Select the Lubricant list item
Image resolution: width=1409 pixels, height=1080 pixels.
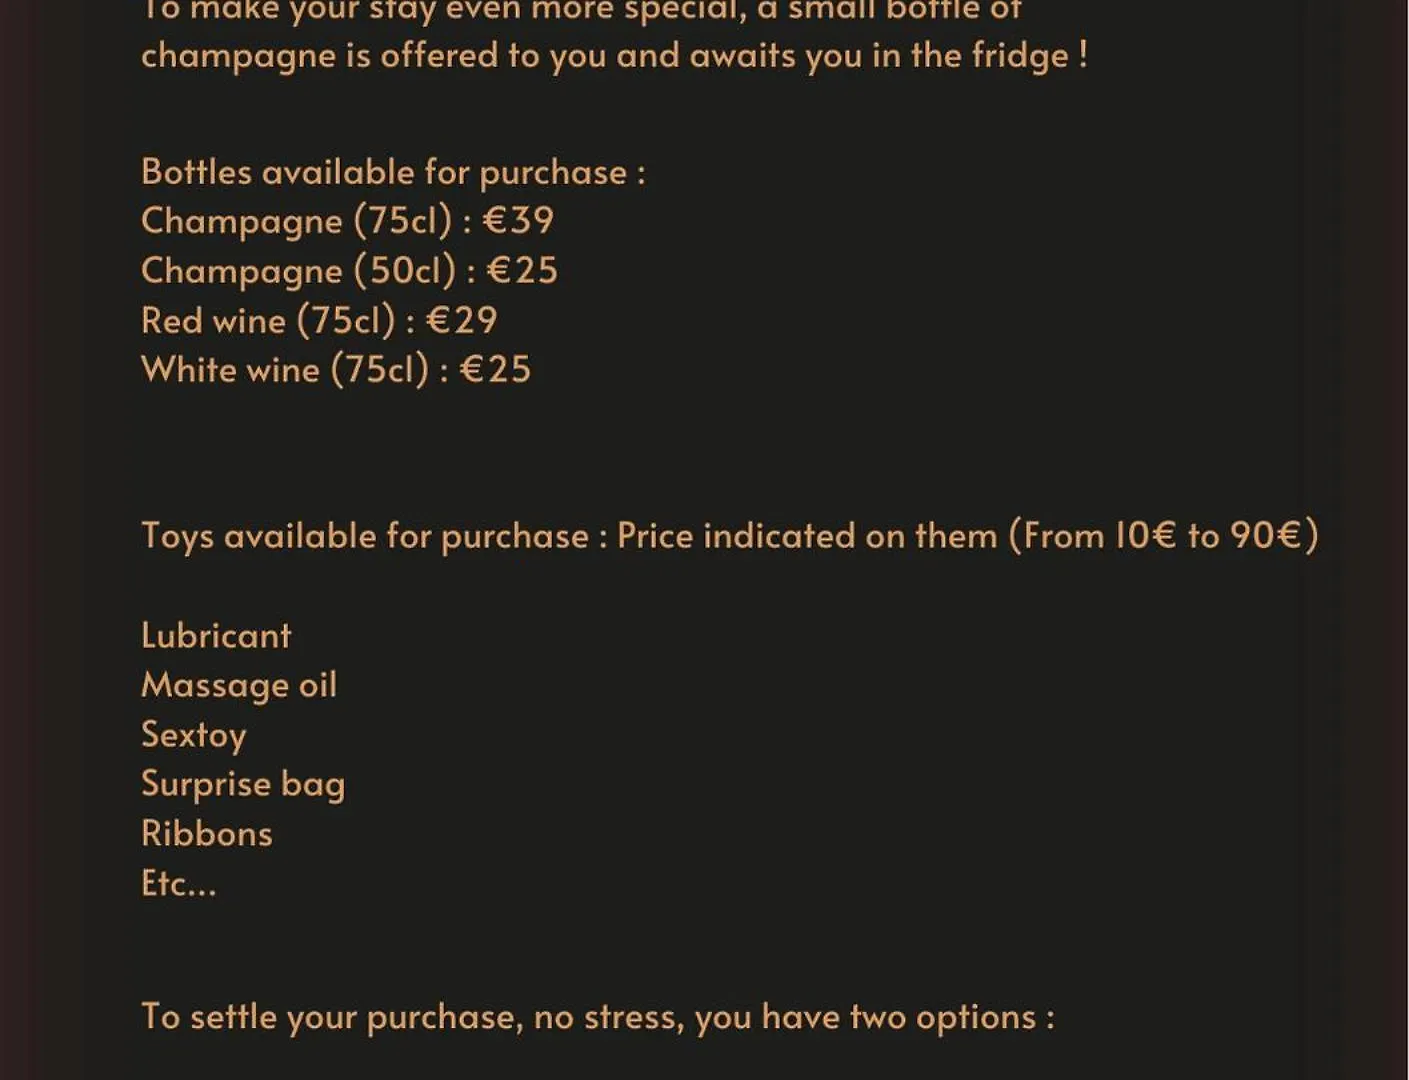point(216,636)
